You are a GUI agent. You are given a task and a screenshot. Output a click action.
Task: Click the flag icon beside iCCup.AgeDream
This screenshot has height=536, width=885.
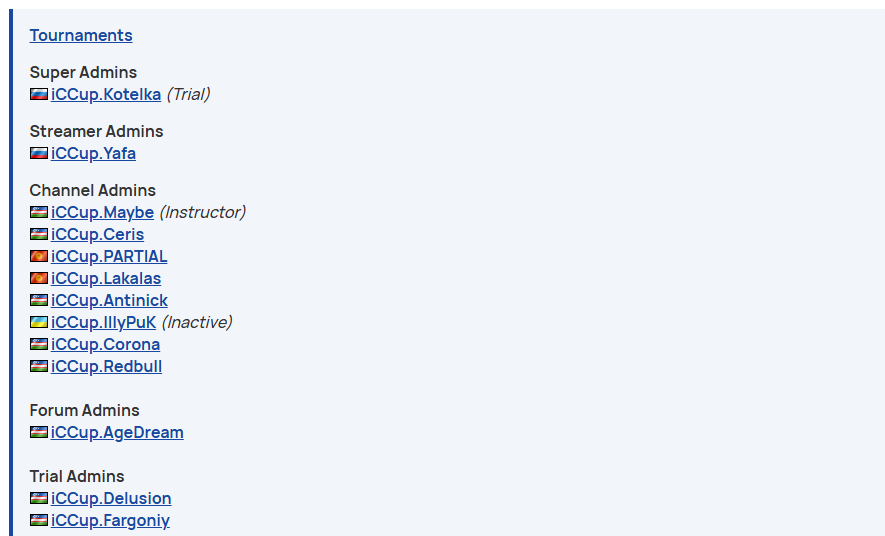click(39, 432)
